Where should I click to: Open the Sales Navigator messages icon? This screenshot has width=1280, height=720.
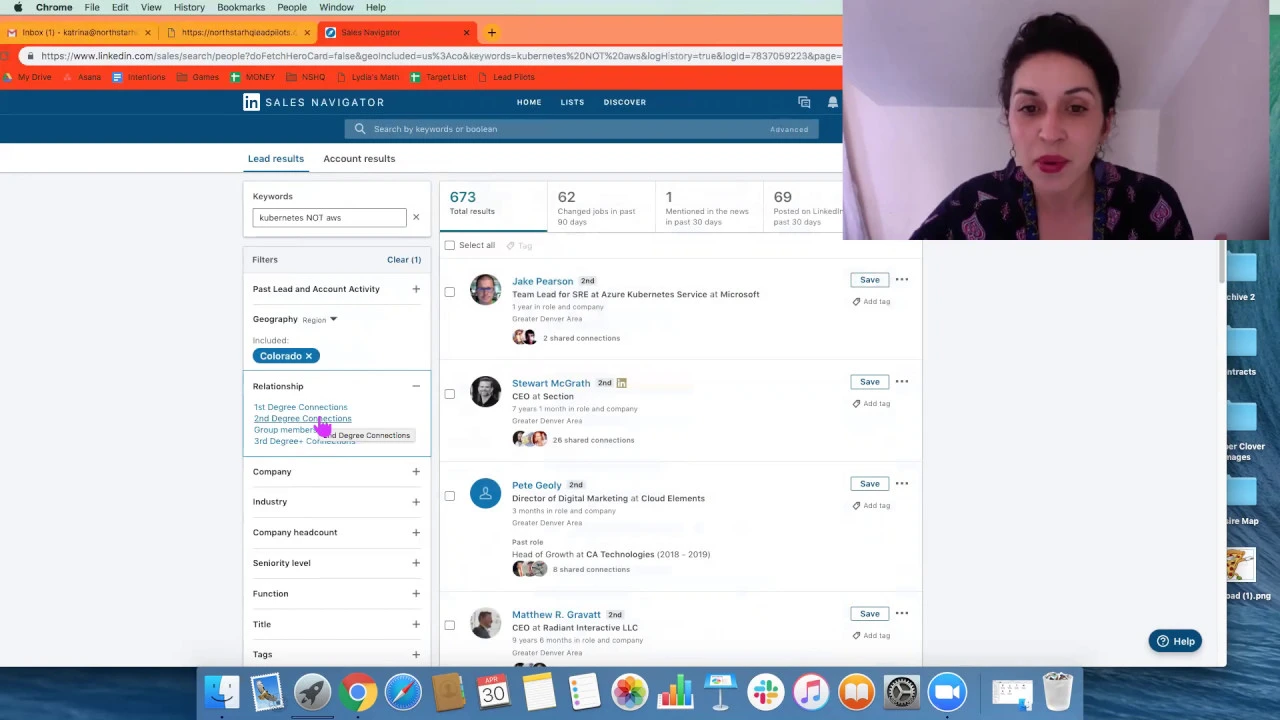(x=804, y=102)
